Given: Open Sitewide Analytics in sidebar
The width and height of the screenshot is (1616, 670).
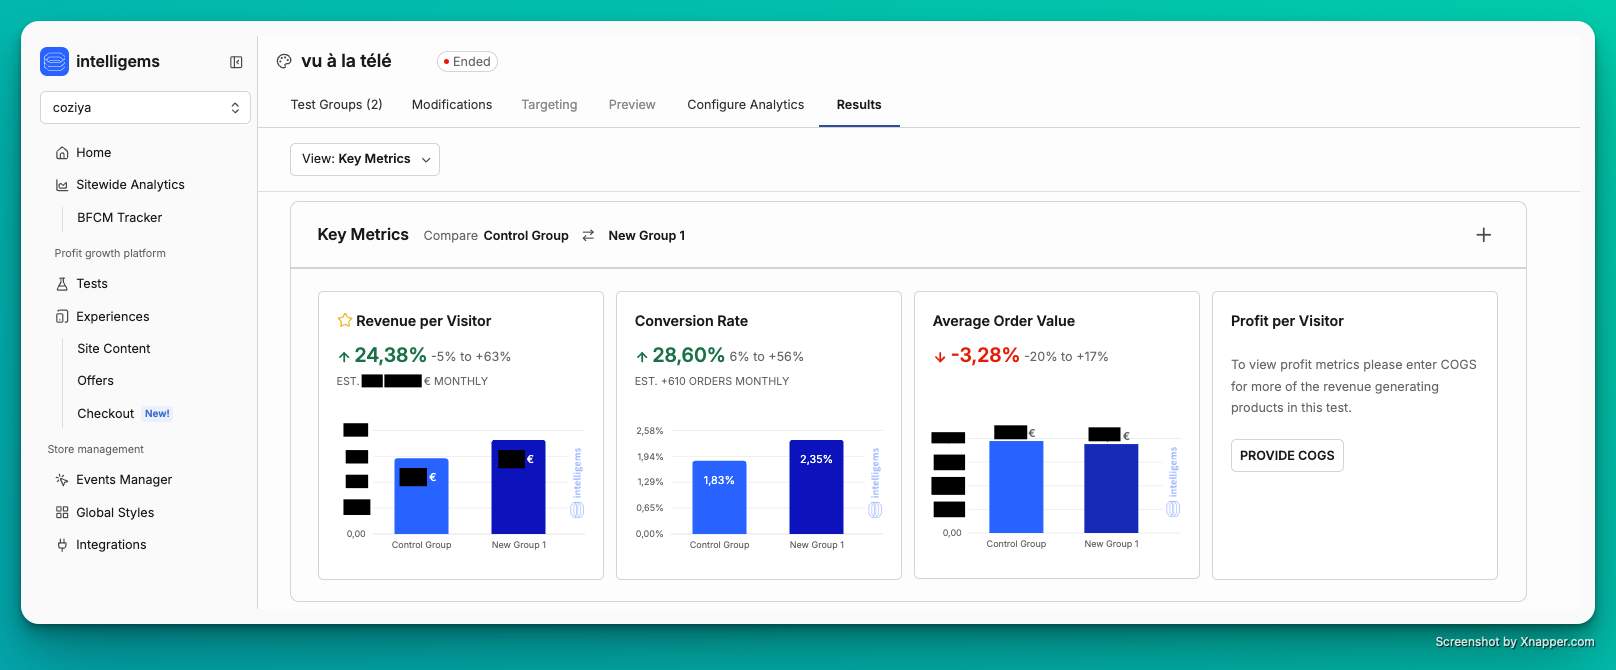Looking at the screenshot, I should [x=130, y=185].
